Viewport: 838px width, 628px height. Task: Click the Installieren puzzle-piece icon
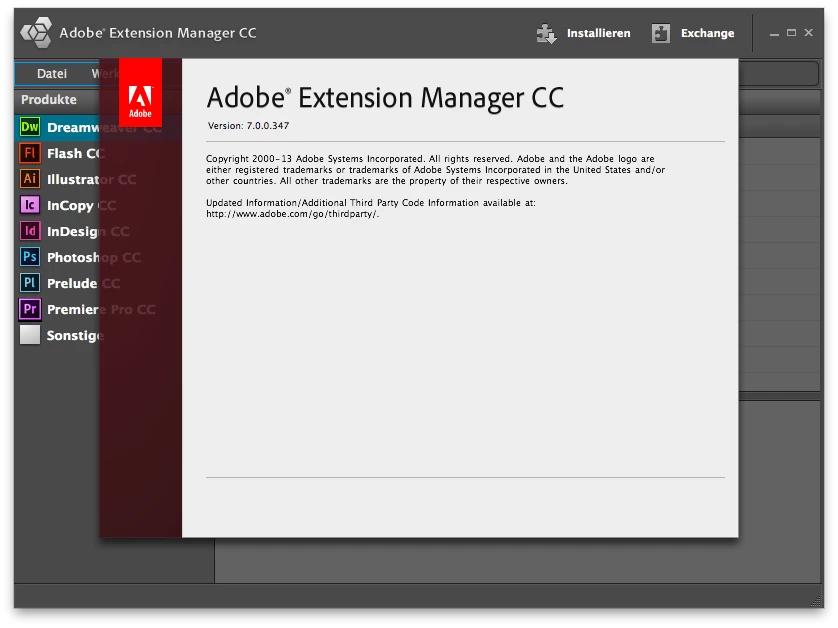pyautogui.click(x=546, y=34)
